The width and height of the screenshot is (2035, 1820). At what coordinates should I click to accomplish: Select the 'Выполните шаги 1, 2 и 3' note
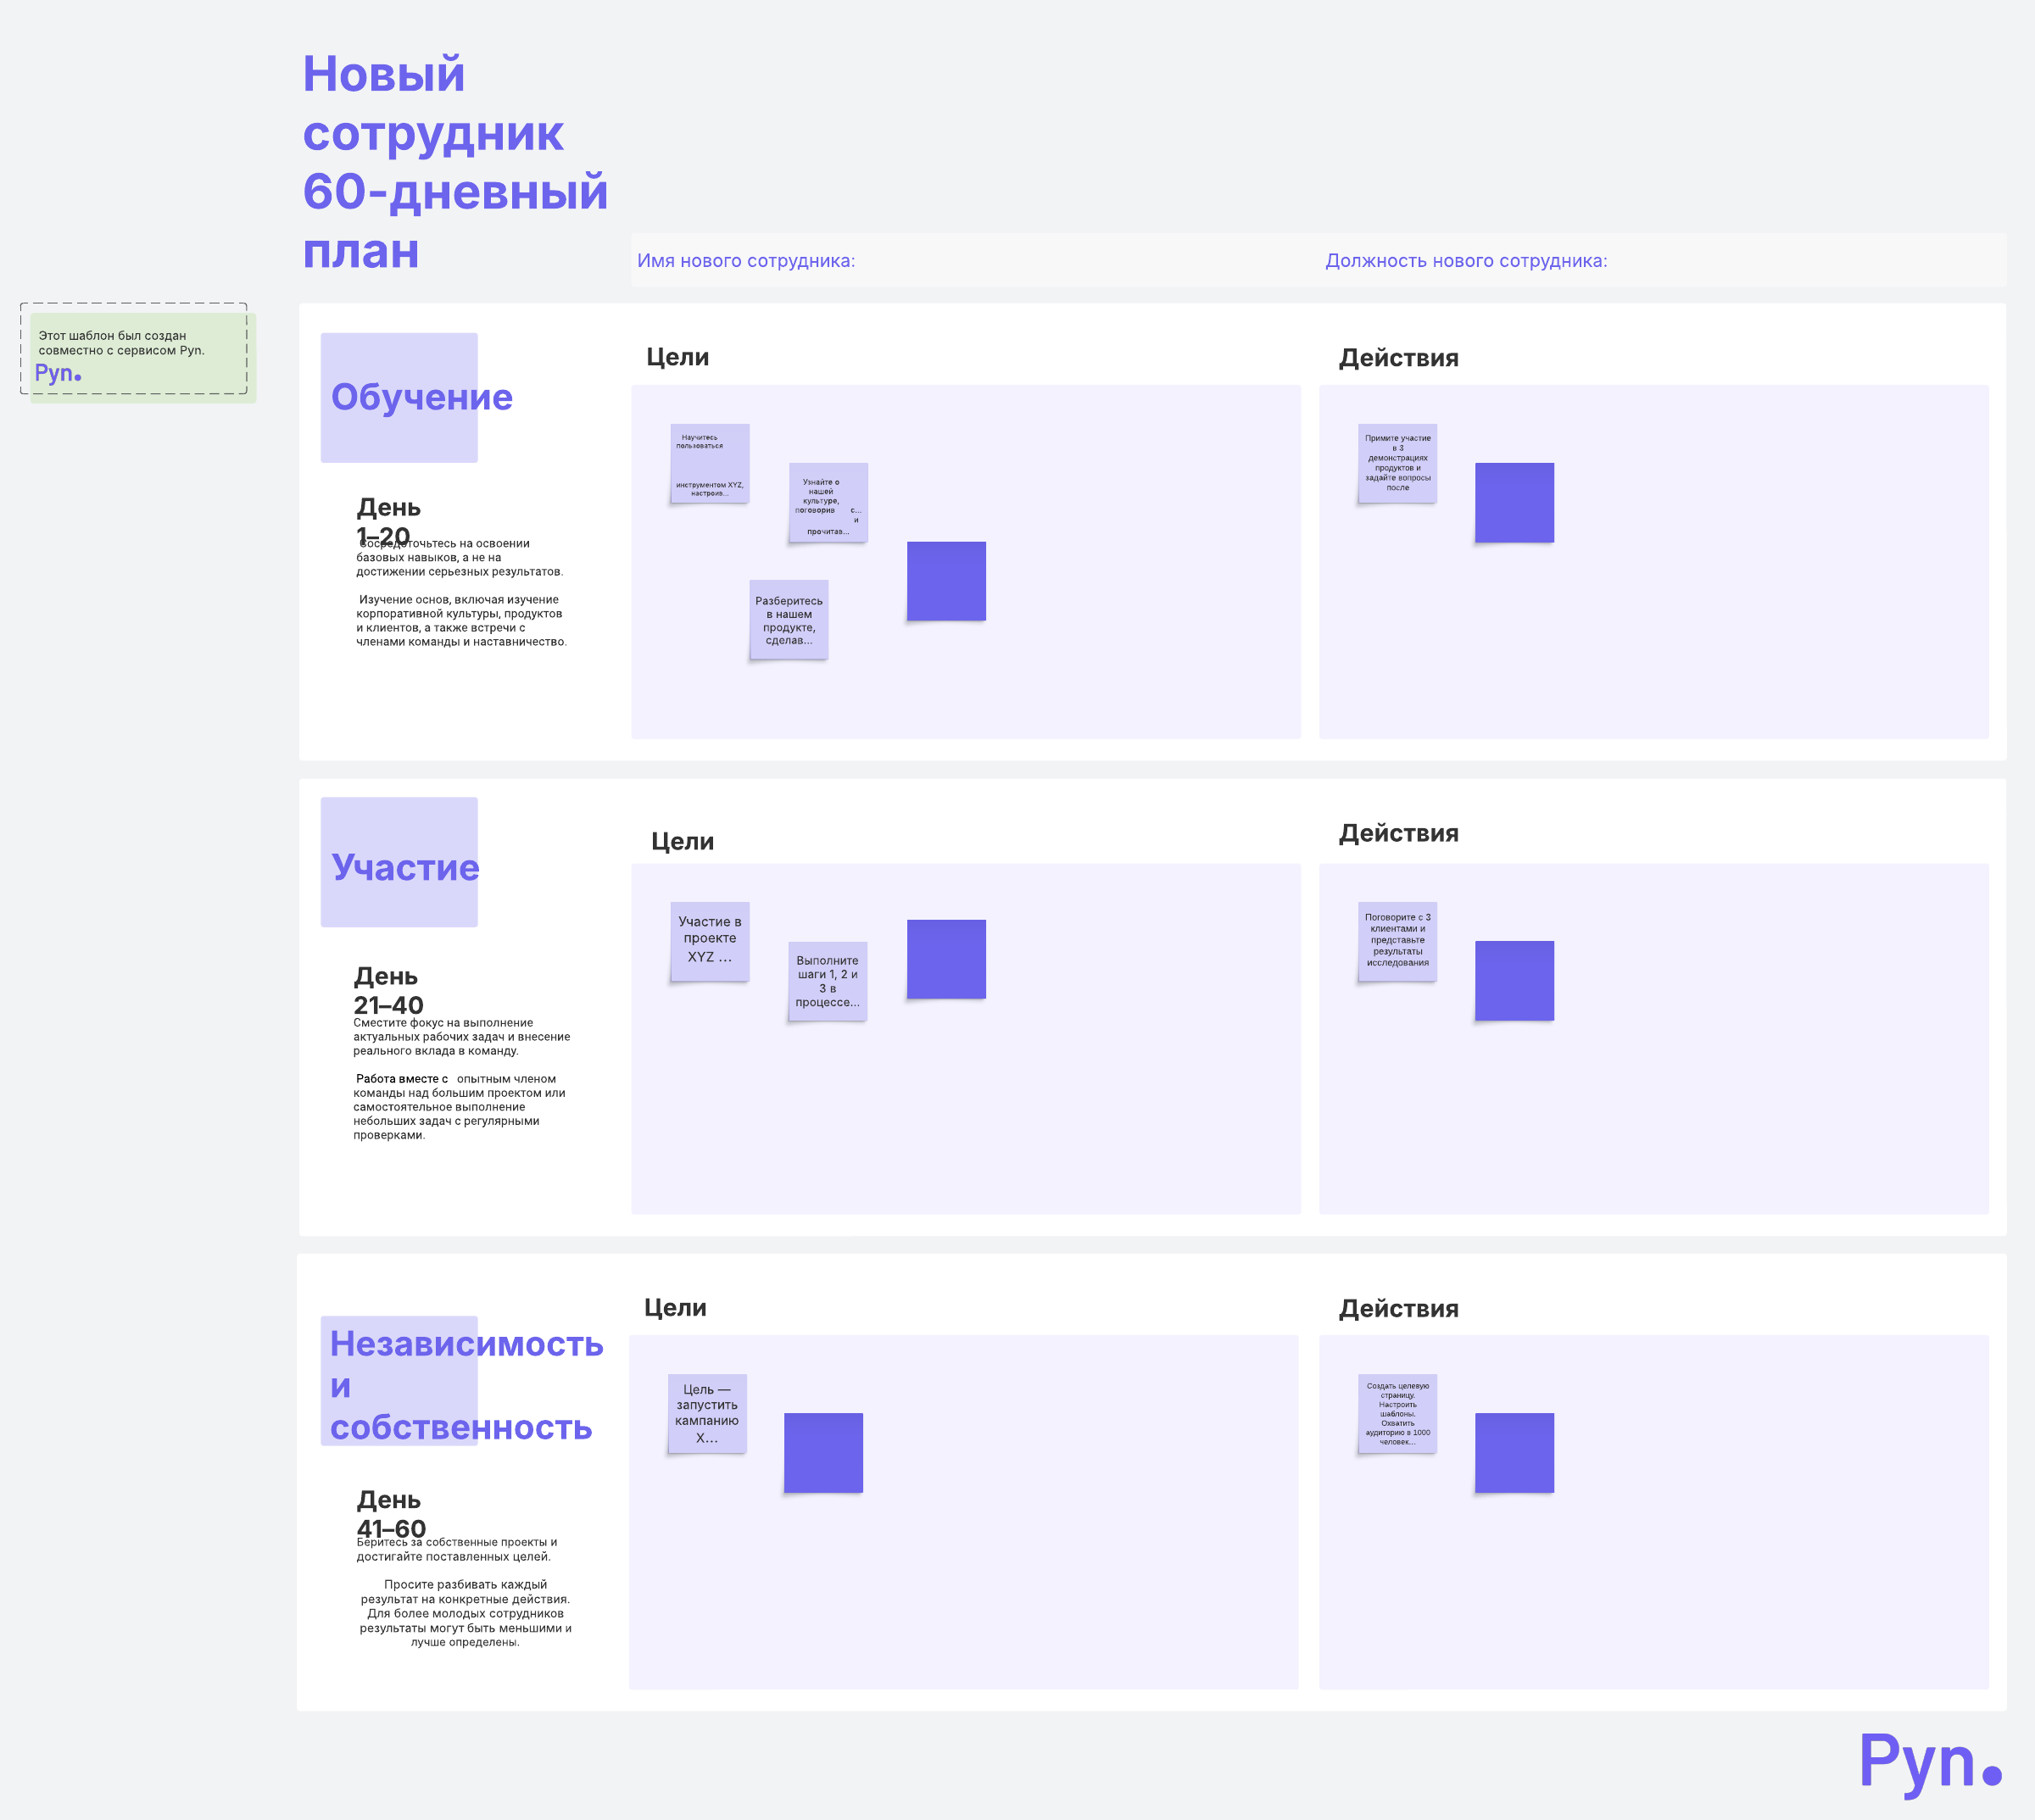(827, 981)
